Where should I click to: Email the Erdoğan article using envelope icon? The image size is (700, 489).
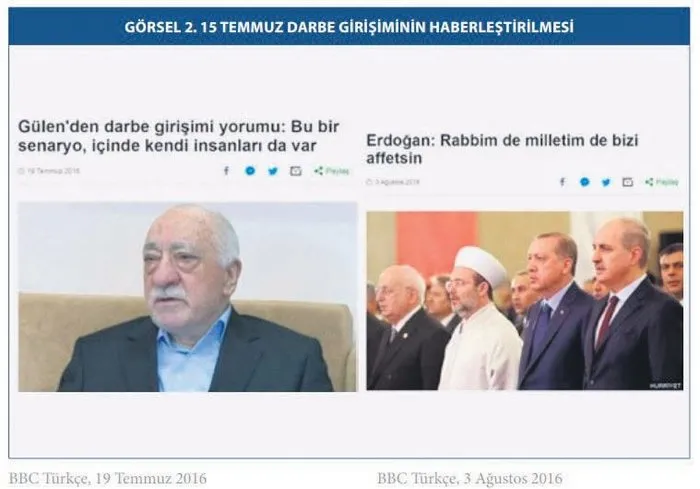pos(628,182)
